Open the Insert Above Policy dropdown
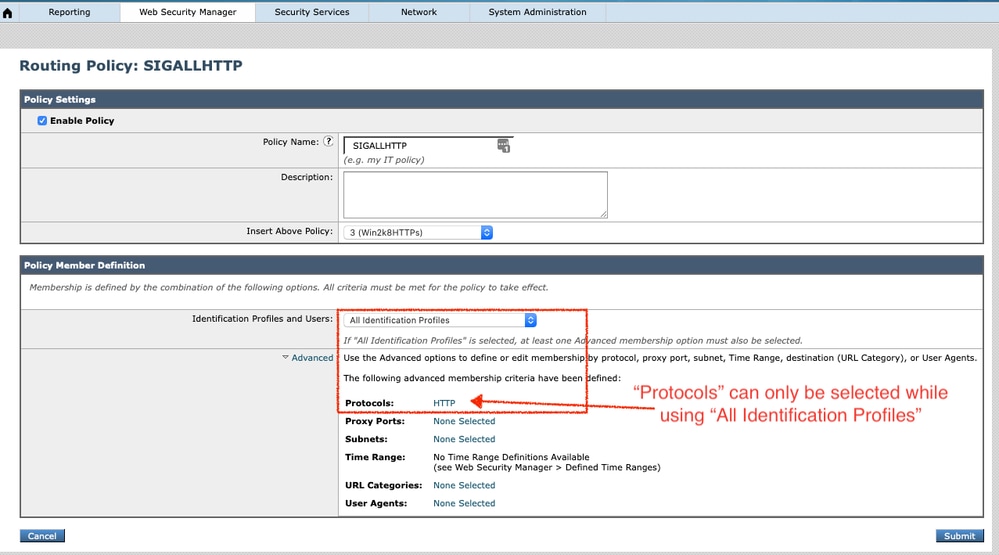Screen dimensions: 999x555 (x=418, y=233)
